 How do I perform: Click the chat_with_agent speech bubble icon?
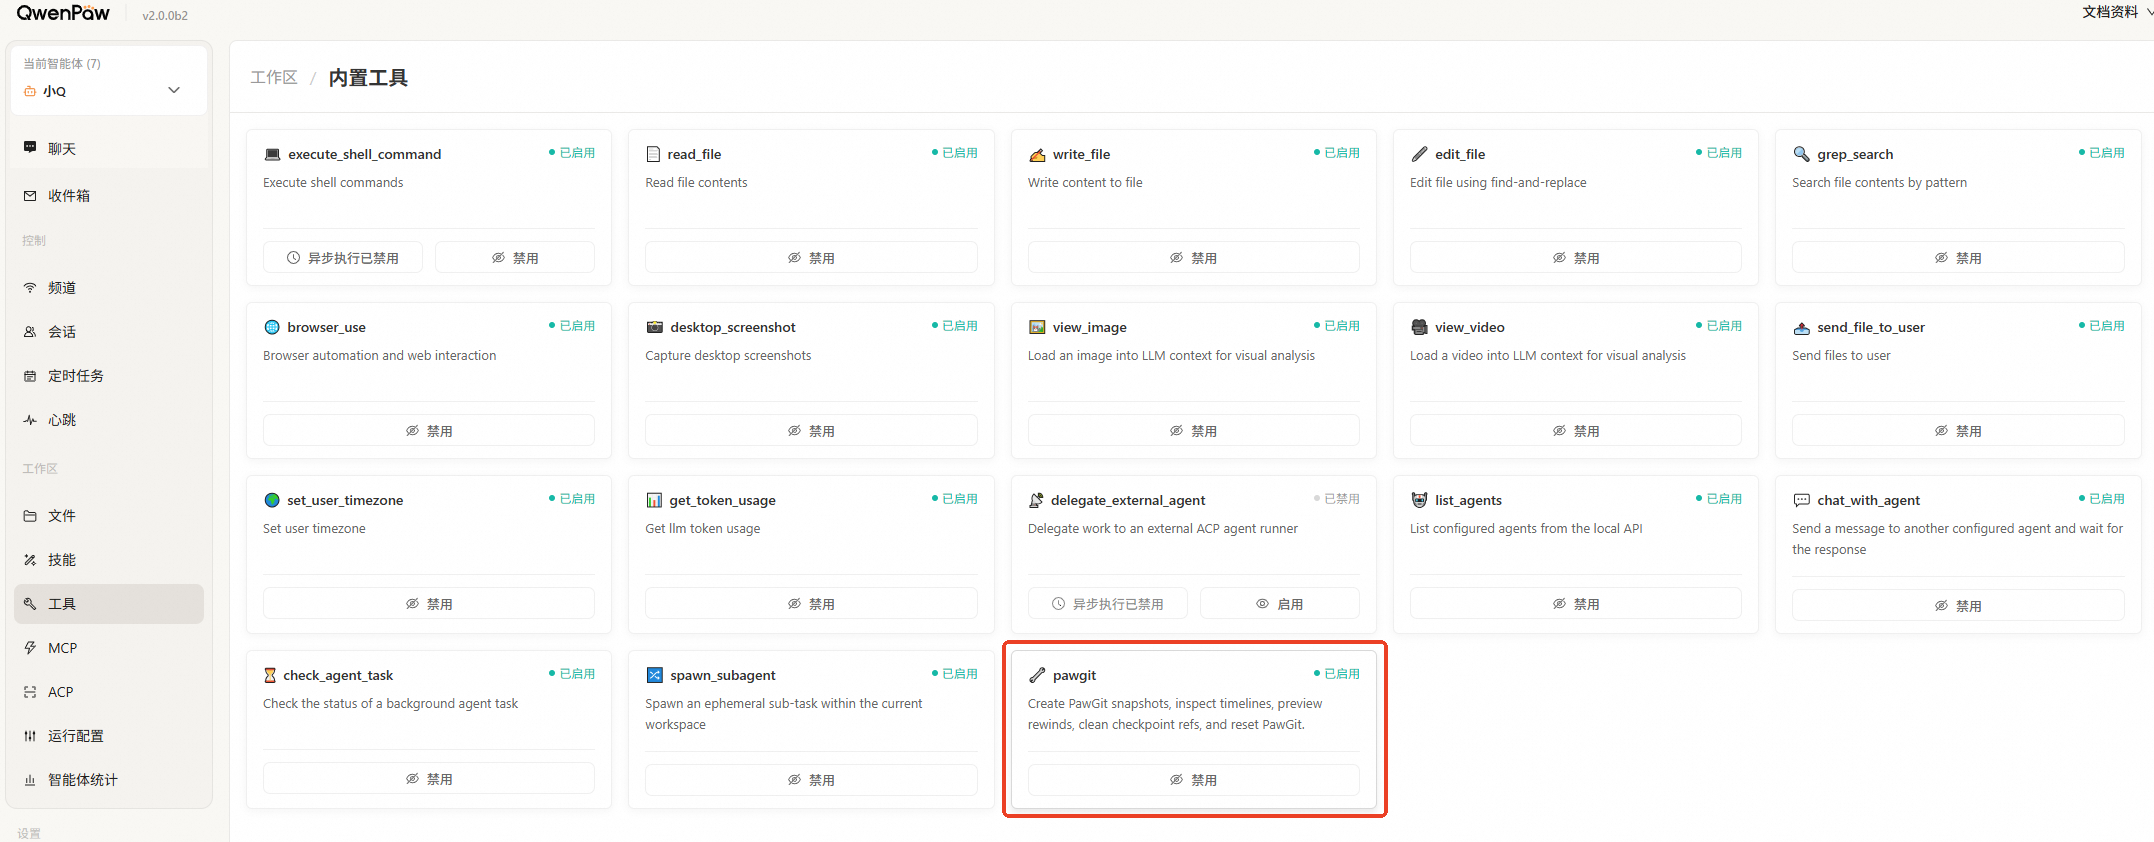[x=1801, y=500]
